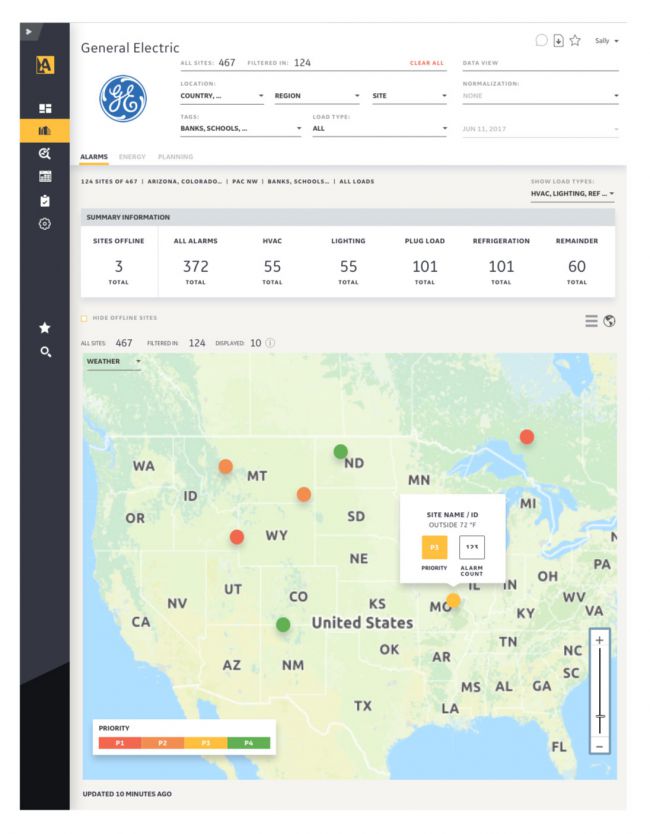Open the dashboard icon in sidebar
This screenshot has width=650, height=834.
[x=45, y=109]
